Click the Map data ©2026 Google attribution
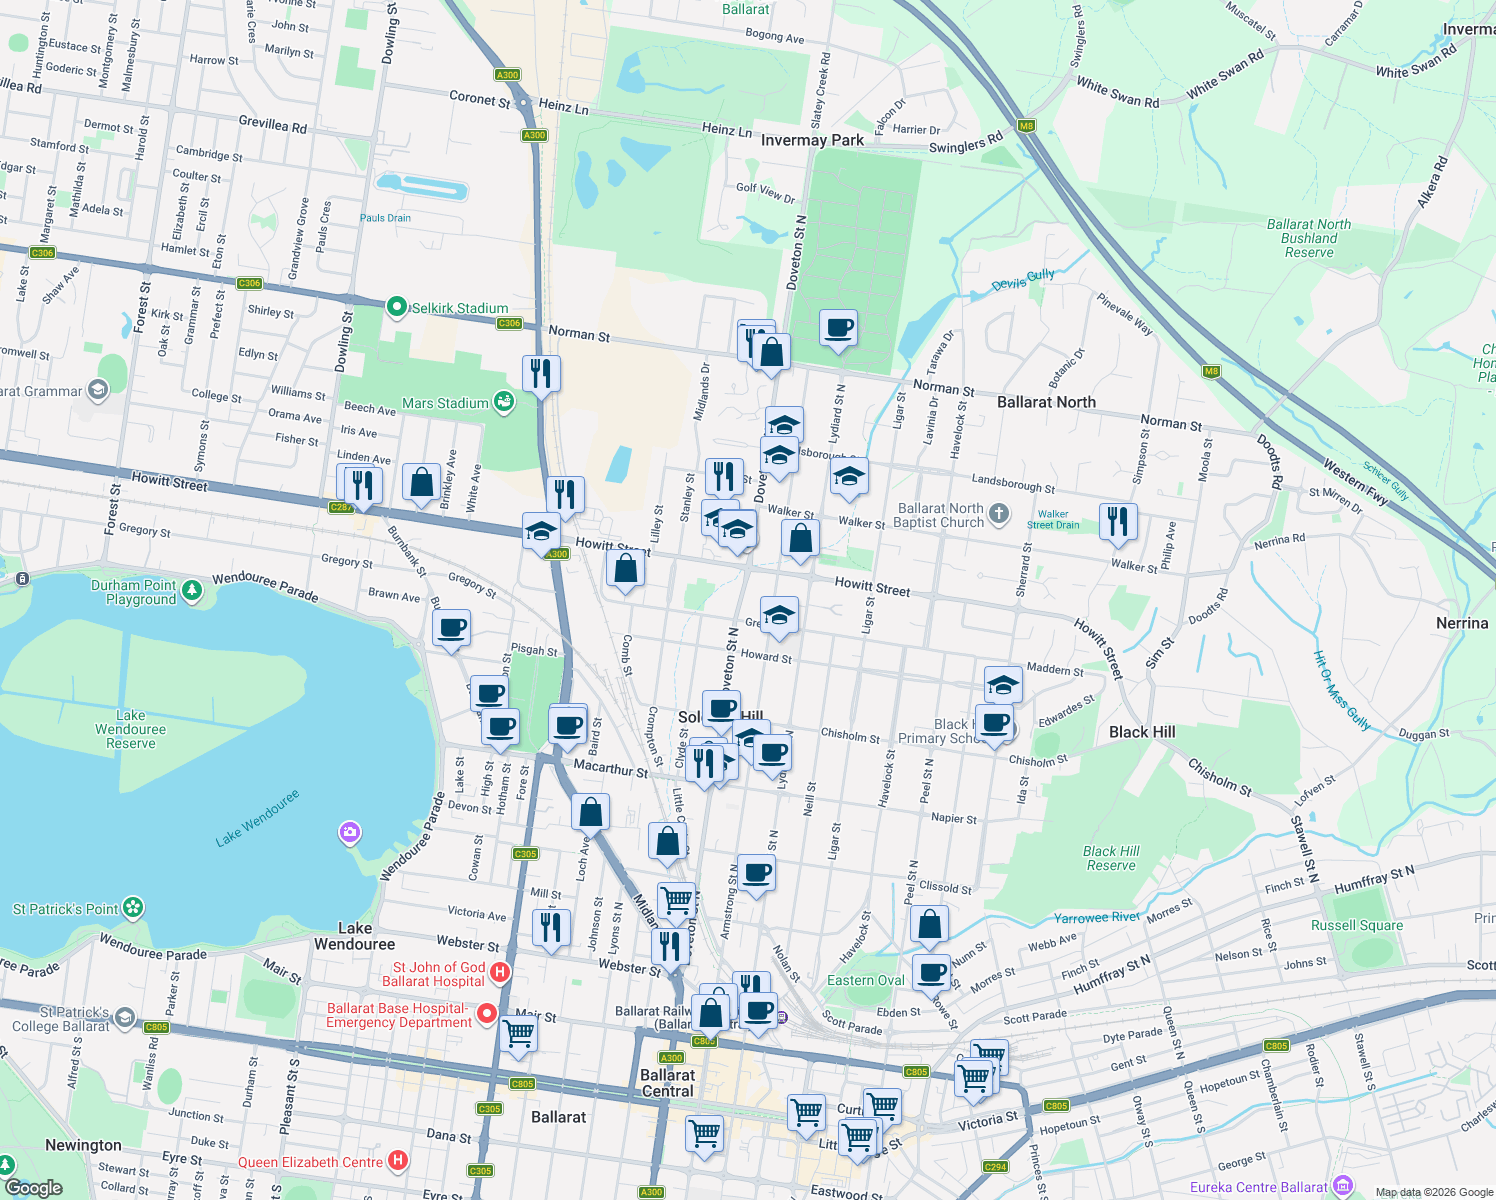1496x1200 pixels. 1434,1192
